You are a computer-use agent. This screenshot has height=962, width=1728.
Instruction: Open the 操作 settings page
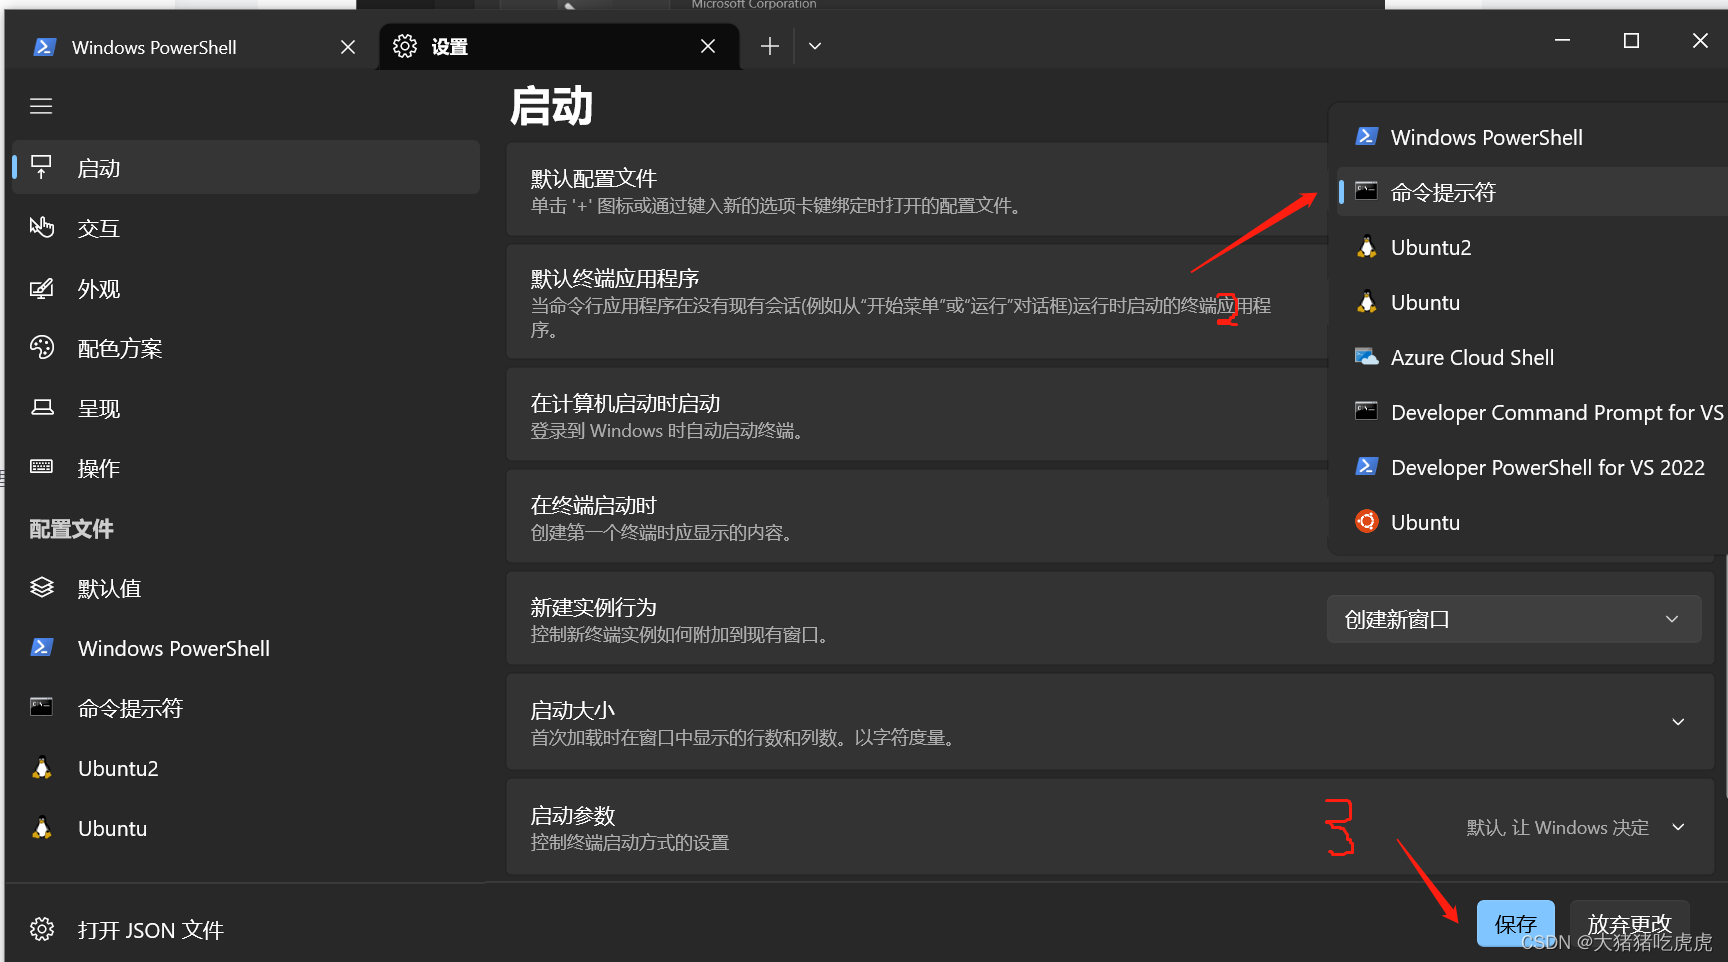coord(246,467)
